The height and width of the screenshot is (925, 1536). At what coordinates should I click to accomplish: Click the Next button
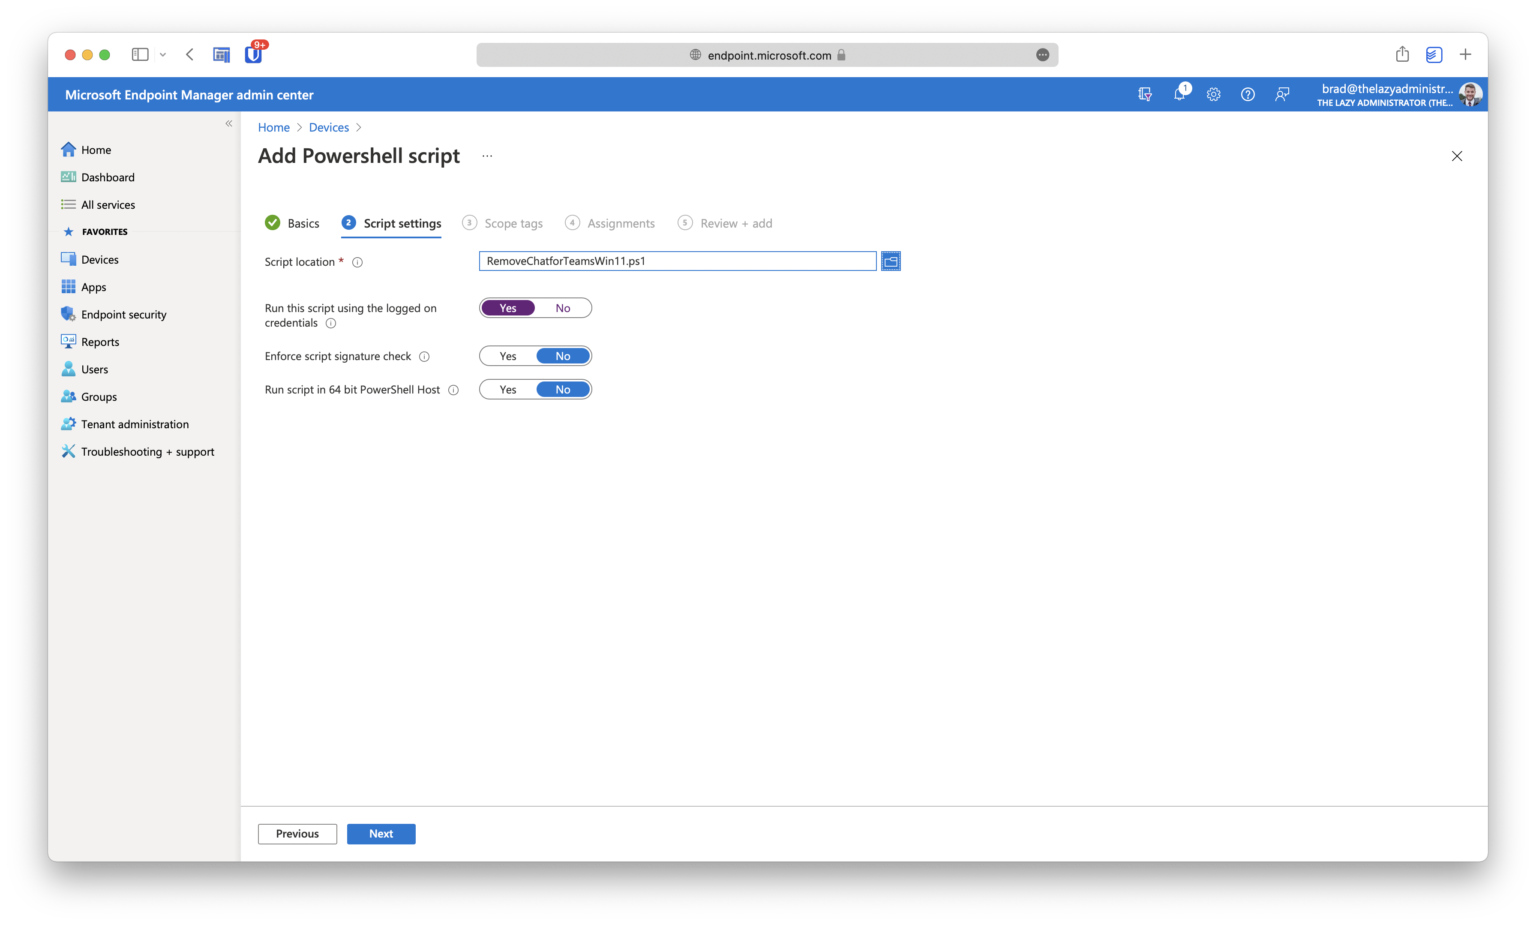tap(381, 834)
